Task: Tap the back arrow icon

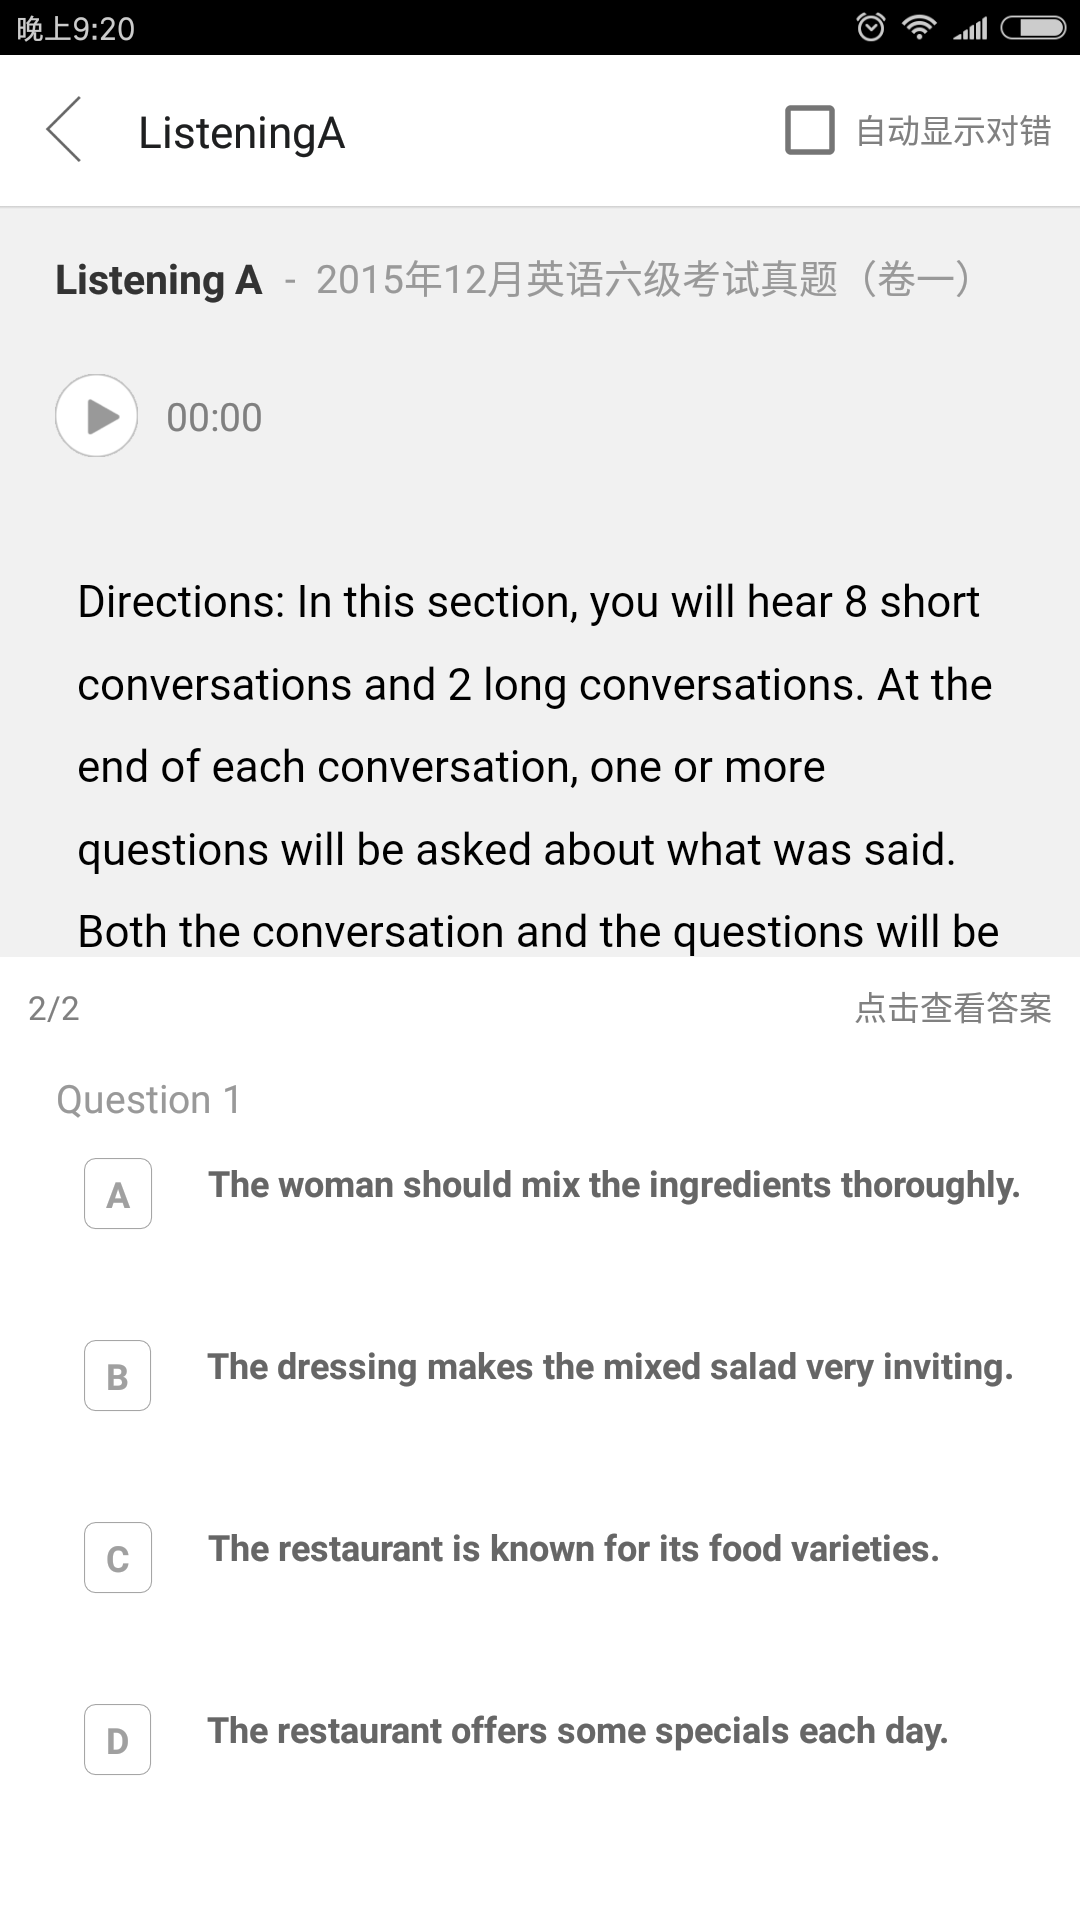Action: point(64,130)
